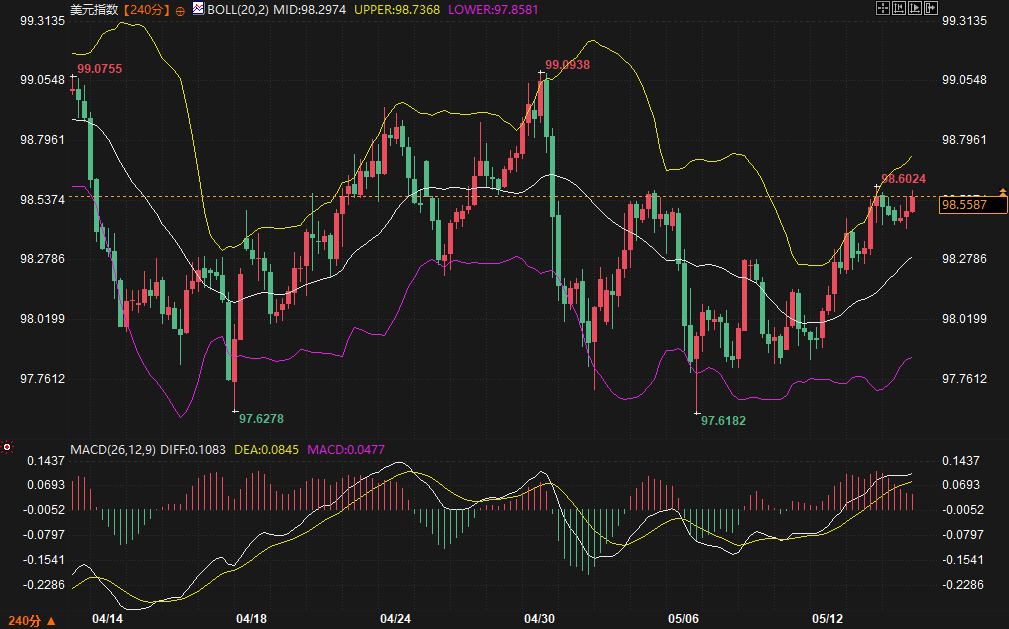The image size is (1009, 629).
Task: Click the 99.0755 high price marker
Action: click(100, 69)
